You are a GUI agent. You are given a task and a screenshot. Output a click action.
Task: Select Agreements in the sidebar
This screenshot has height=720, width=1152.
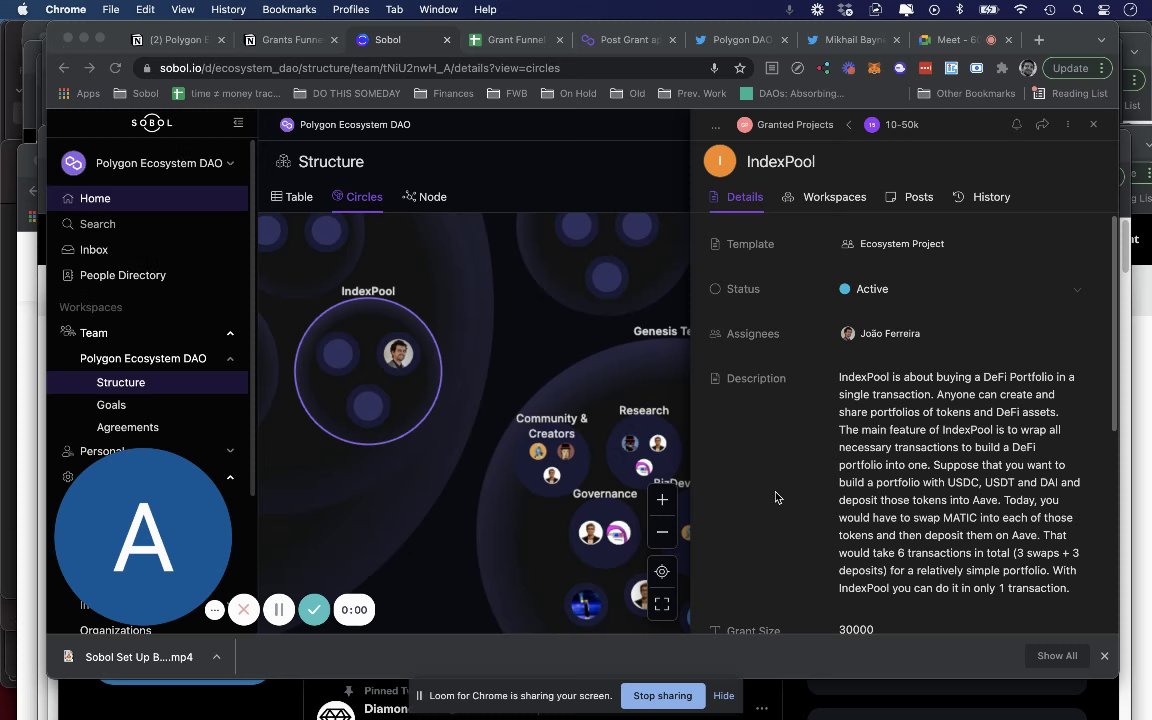click(x=127, y=428)
